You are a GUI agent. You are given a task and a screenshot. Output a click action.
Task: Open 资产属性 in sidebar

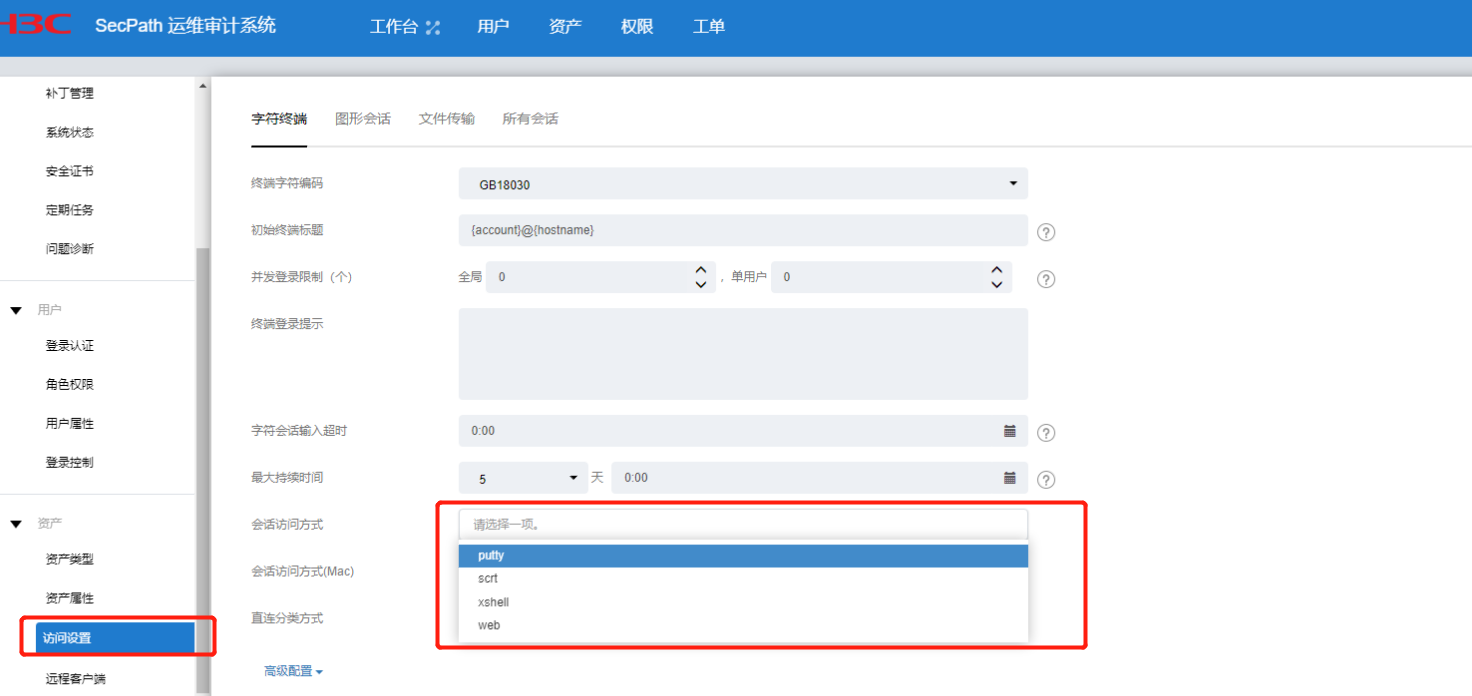click(70, 599)
